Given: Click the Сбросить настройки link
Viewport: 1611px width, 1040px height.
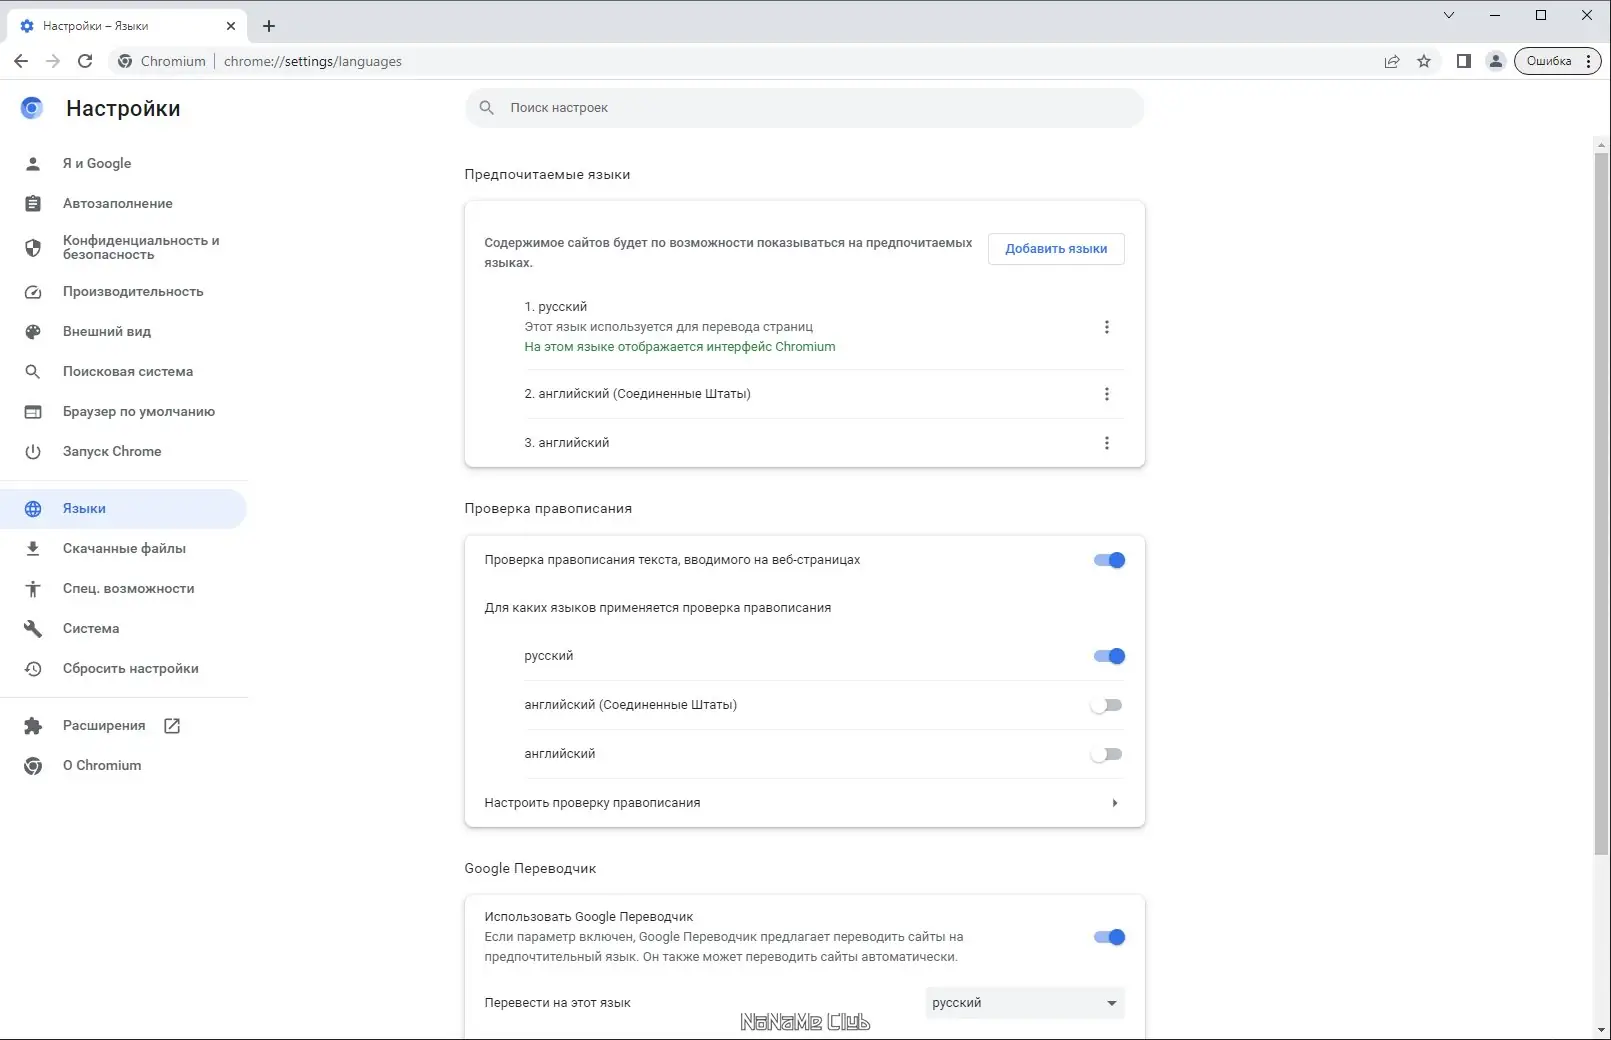Looking at the screenshot, I should (x=130, y=668).
